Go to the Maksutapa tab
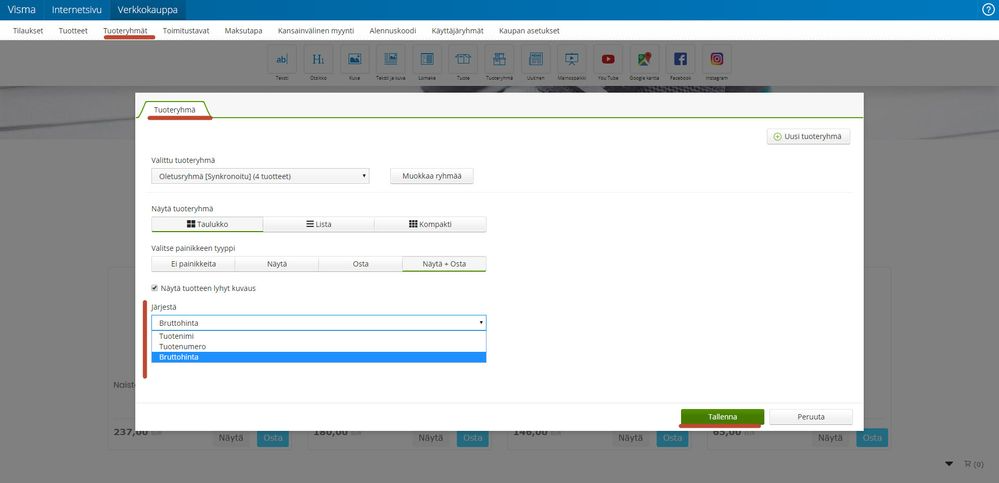 pos(243,31)
